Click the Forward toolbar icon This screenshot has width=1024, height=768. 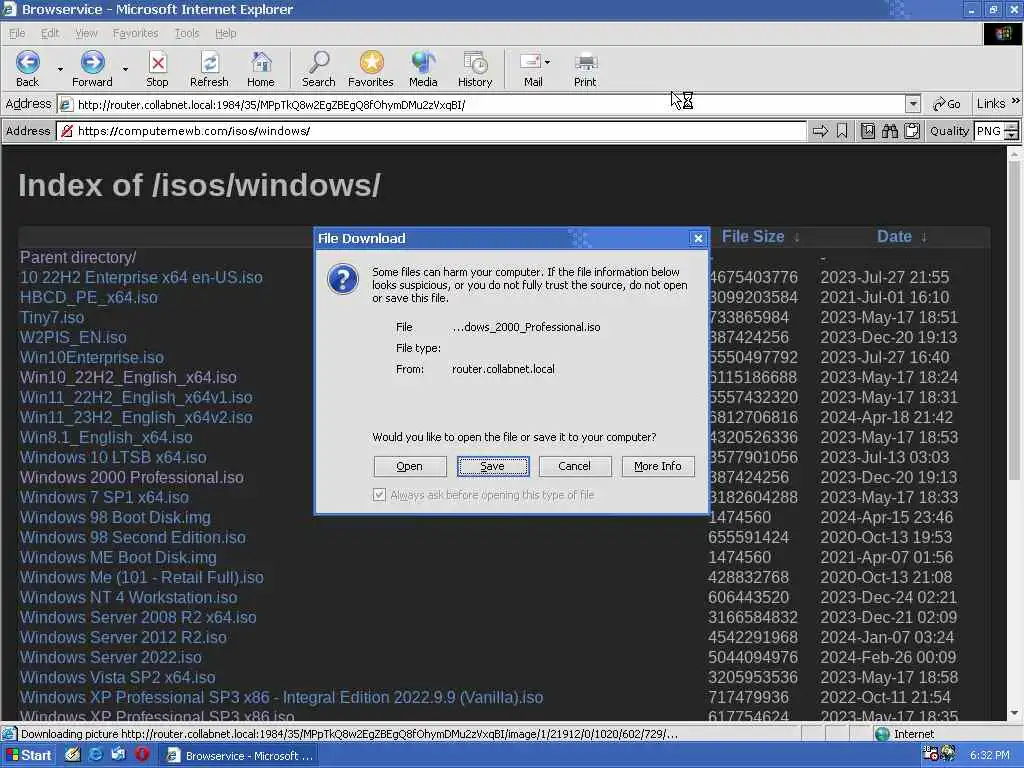[92, 63]
